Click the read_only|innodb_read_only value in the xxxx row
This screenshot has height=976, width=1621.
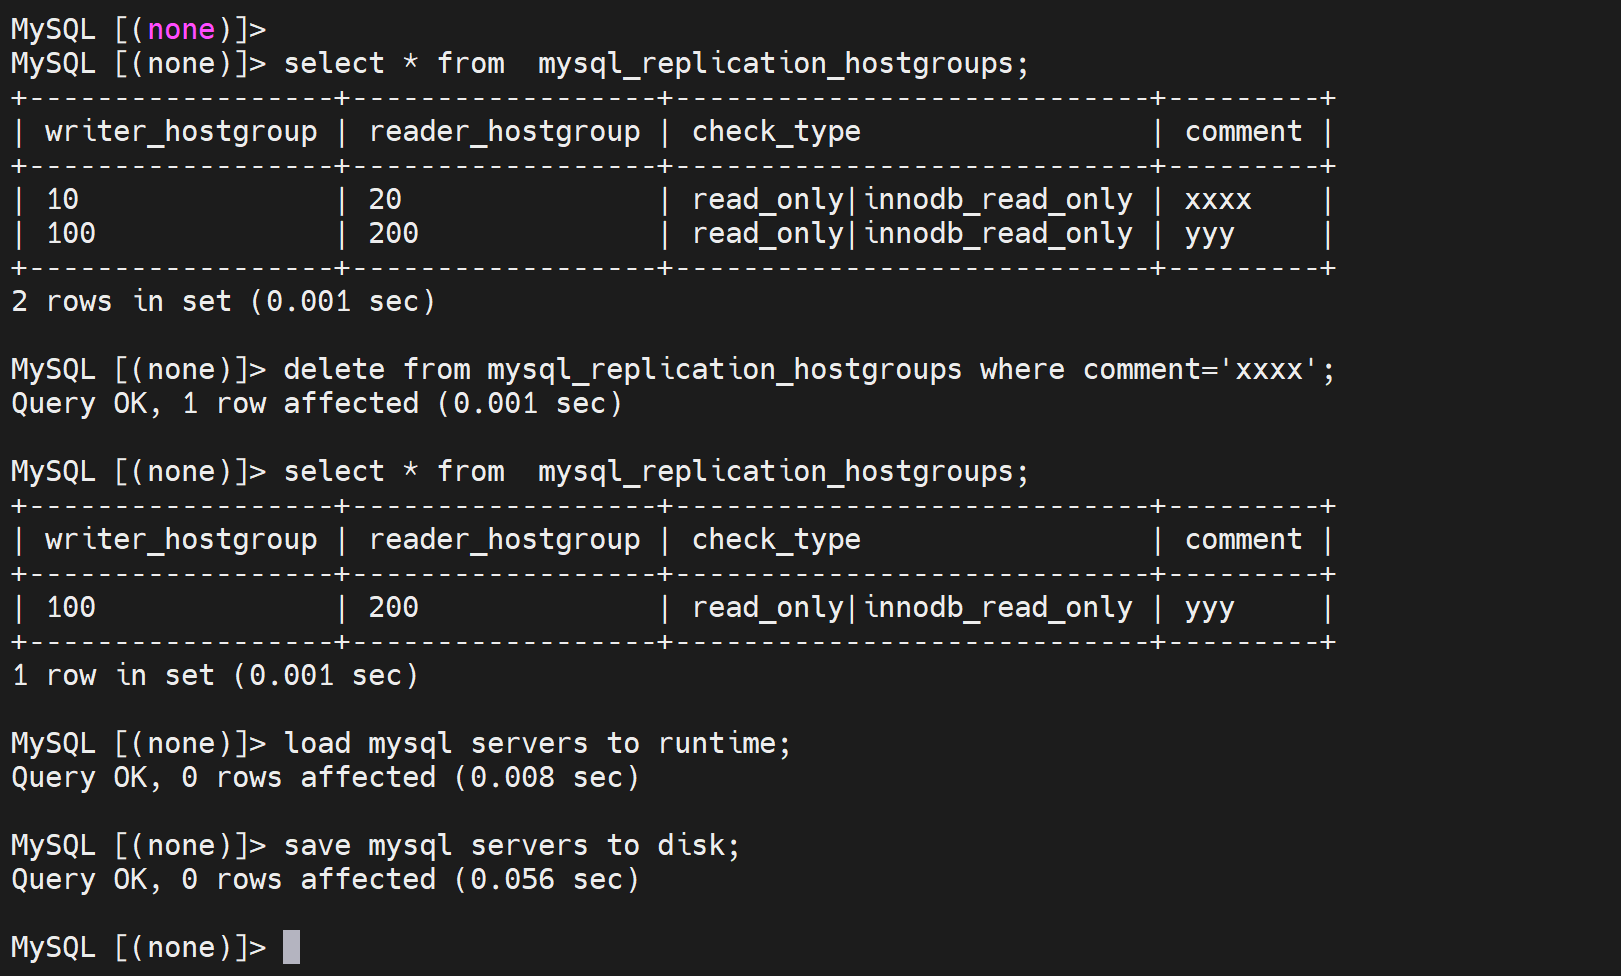(912, 200)
